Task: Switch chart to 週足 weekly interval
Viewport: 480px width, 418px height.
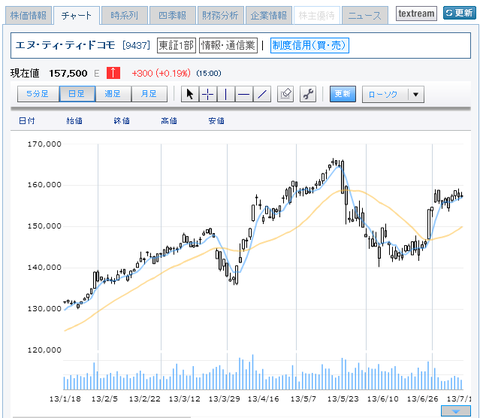Action: [113, 94]
